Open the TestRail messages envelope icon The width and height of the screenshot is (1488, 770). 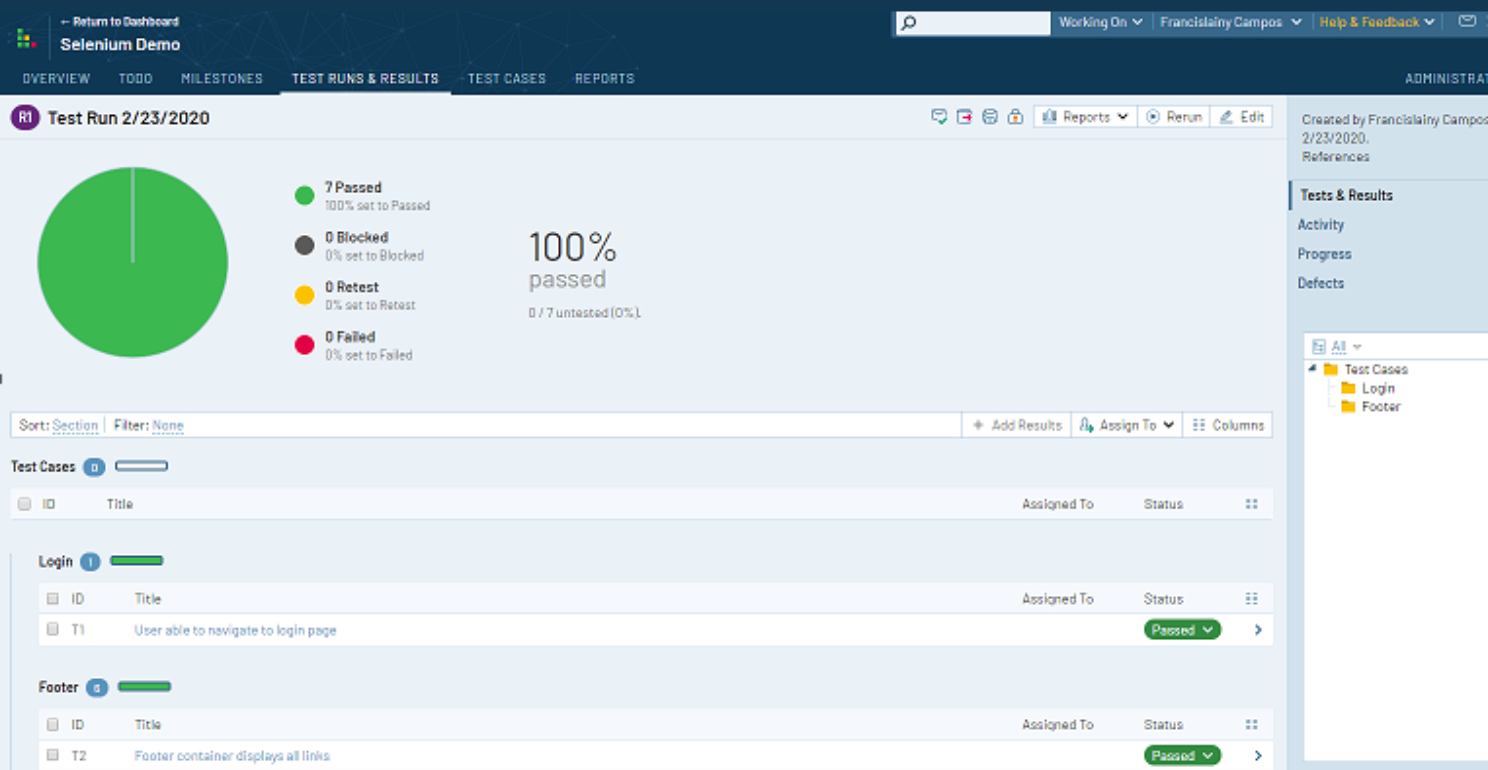(1465, 21)
